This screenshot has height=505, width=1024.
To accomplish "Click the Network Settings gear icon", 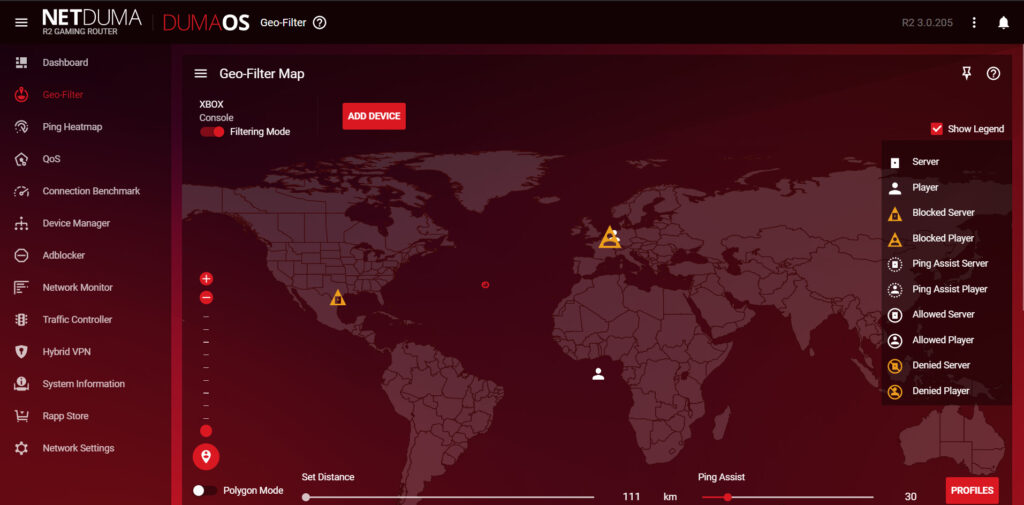I will pos(22,448).
